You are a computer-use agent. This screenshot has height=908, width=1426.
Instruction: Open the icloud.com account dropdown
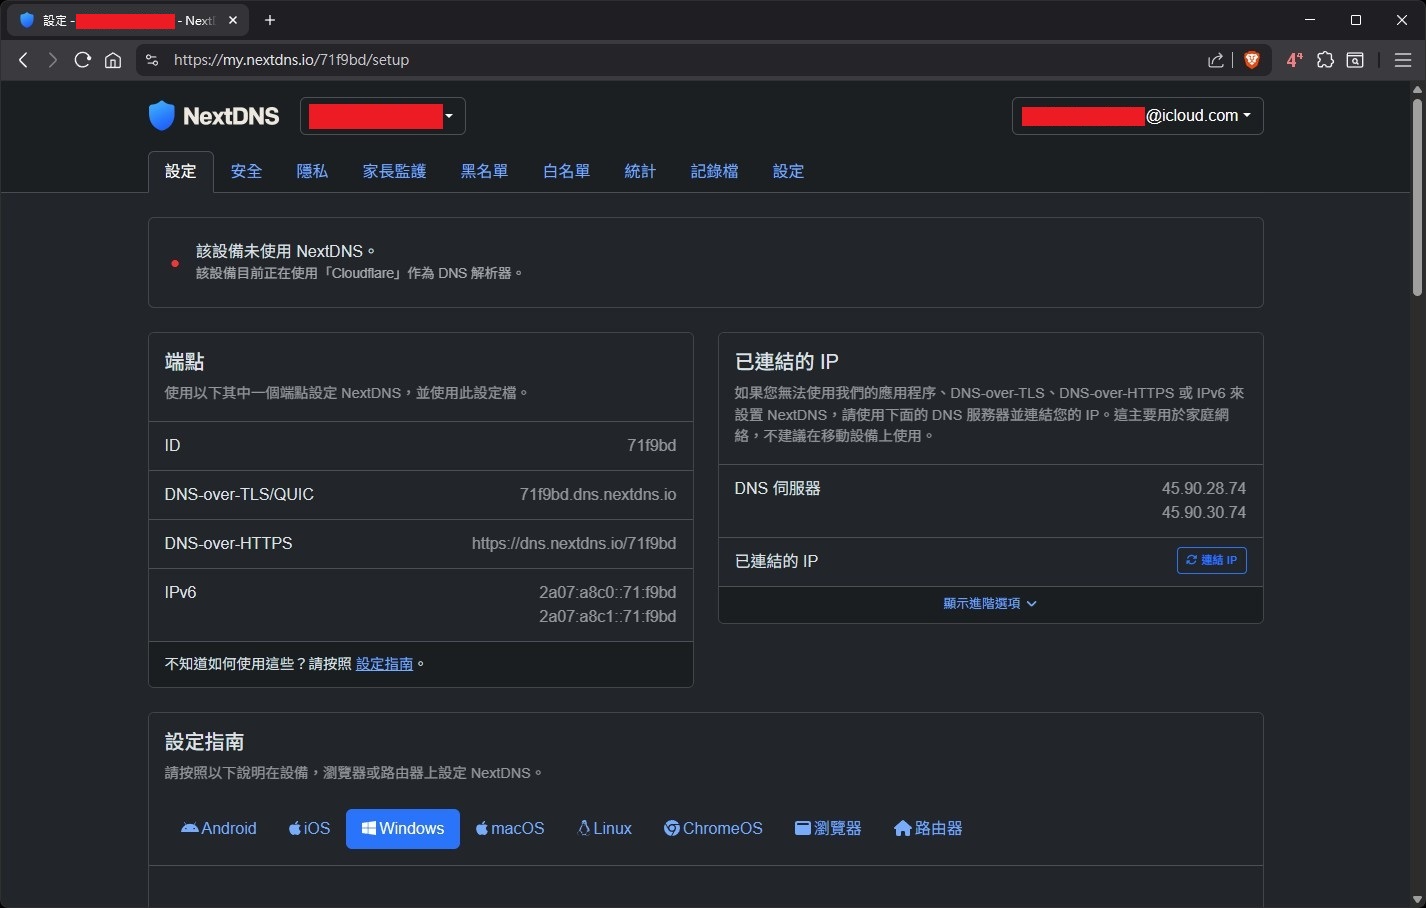click(1137, 116)
